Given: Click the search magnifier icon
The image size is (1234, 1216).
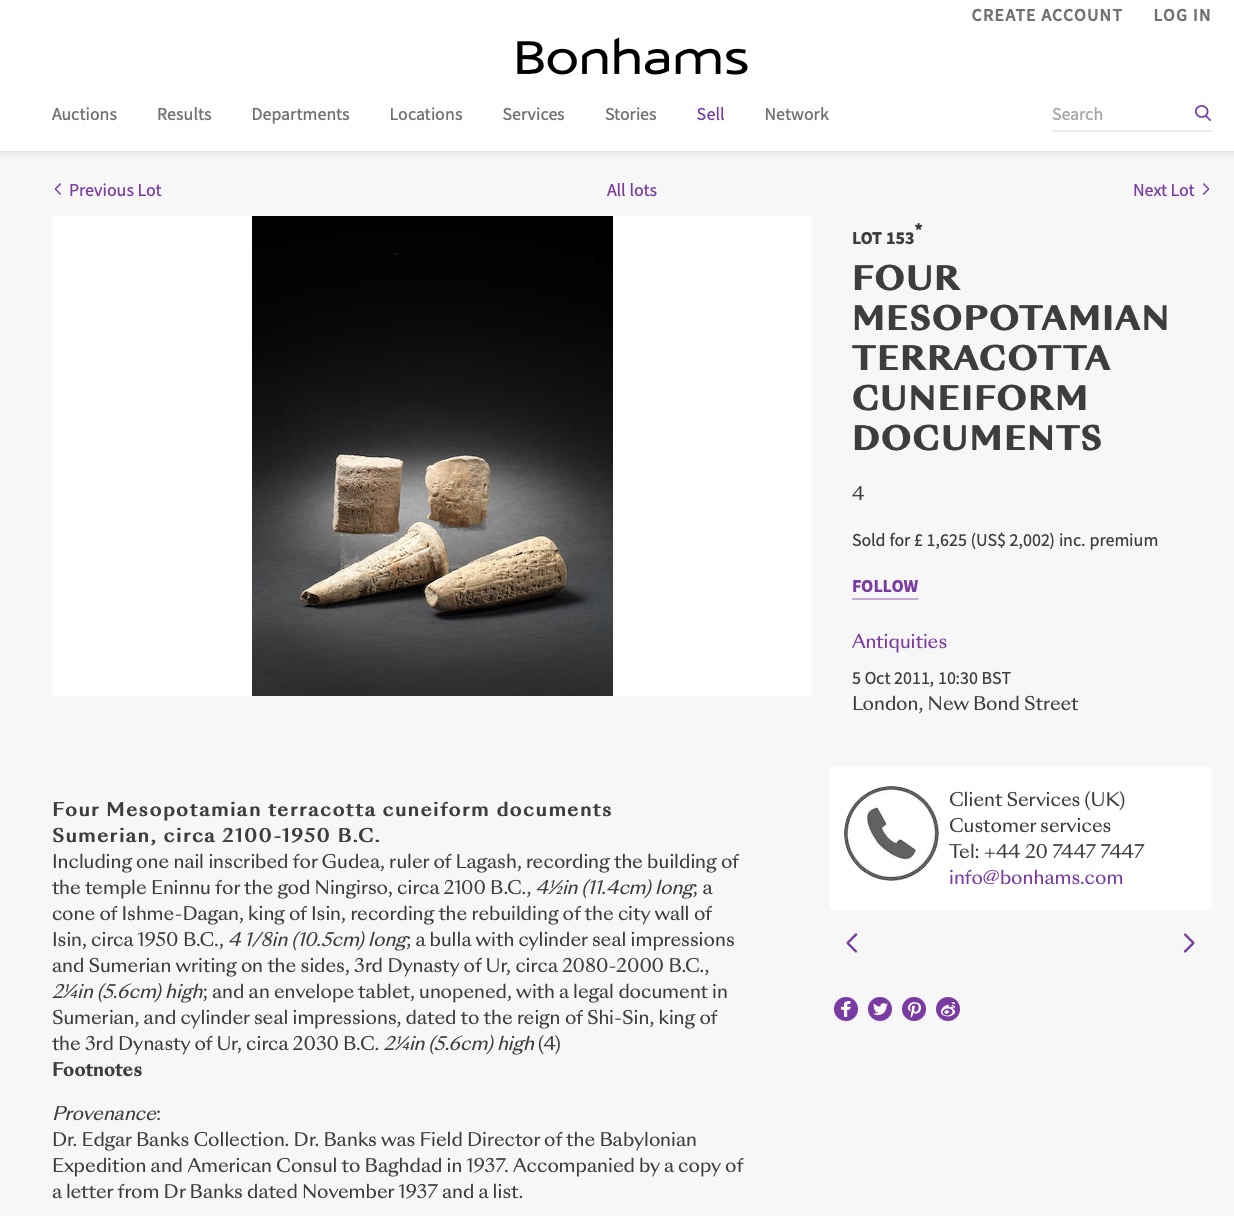Looking at the screenshot, I should (1202, 113).
